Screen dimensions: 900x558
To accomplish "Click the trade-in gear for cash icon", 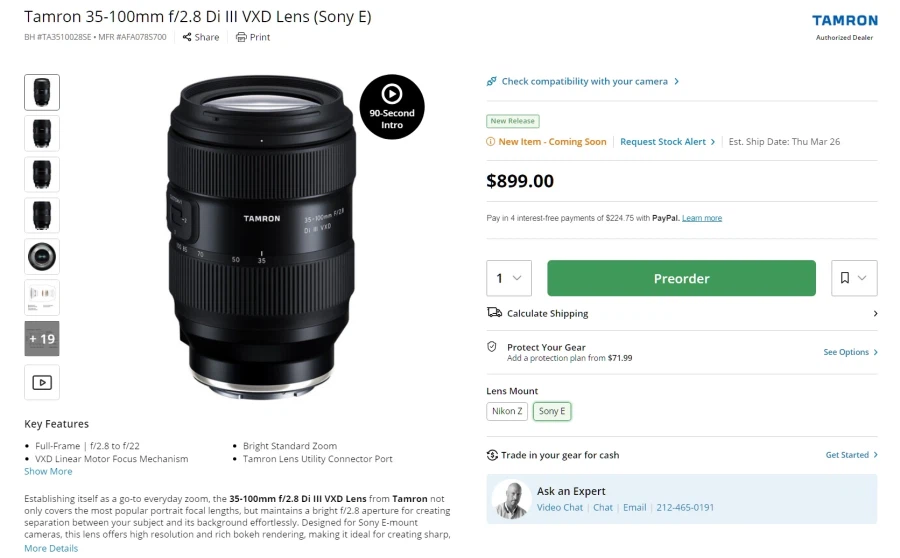I will pyautogui.click(x=492, y=455).
